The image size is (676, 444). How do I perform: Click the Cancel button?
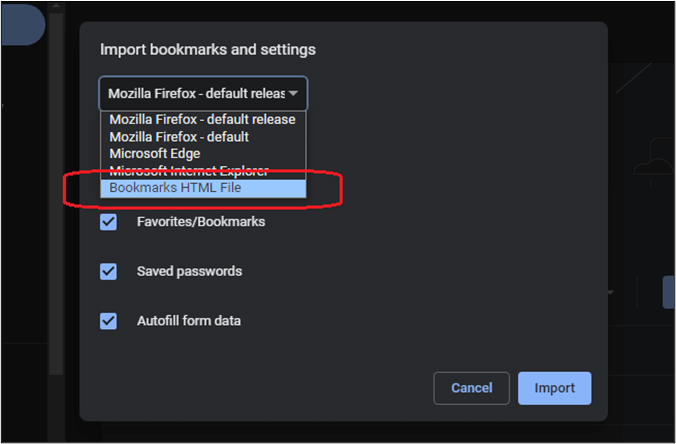pyautogui.click(x=471, y=388)
